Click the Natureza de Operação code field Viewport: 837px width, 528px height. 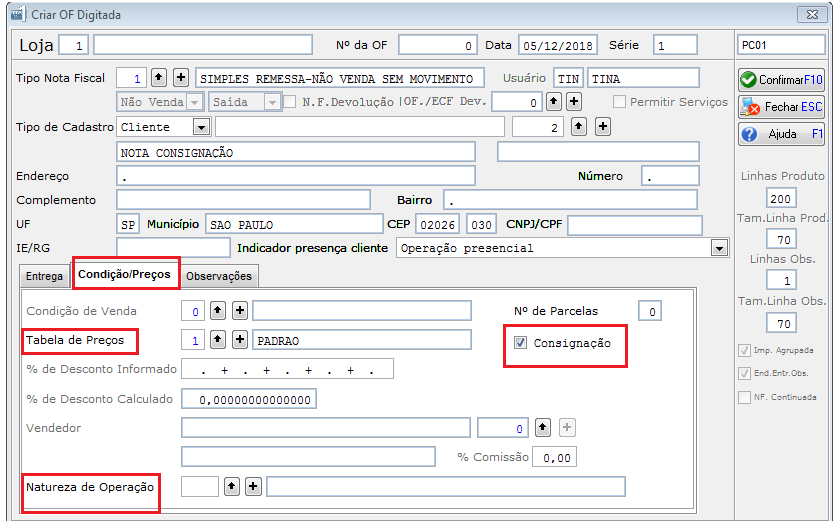[x=200, y=486]
